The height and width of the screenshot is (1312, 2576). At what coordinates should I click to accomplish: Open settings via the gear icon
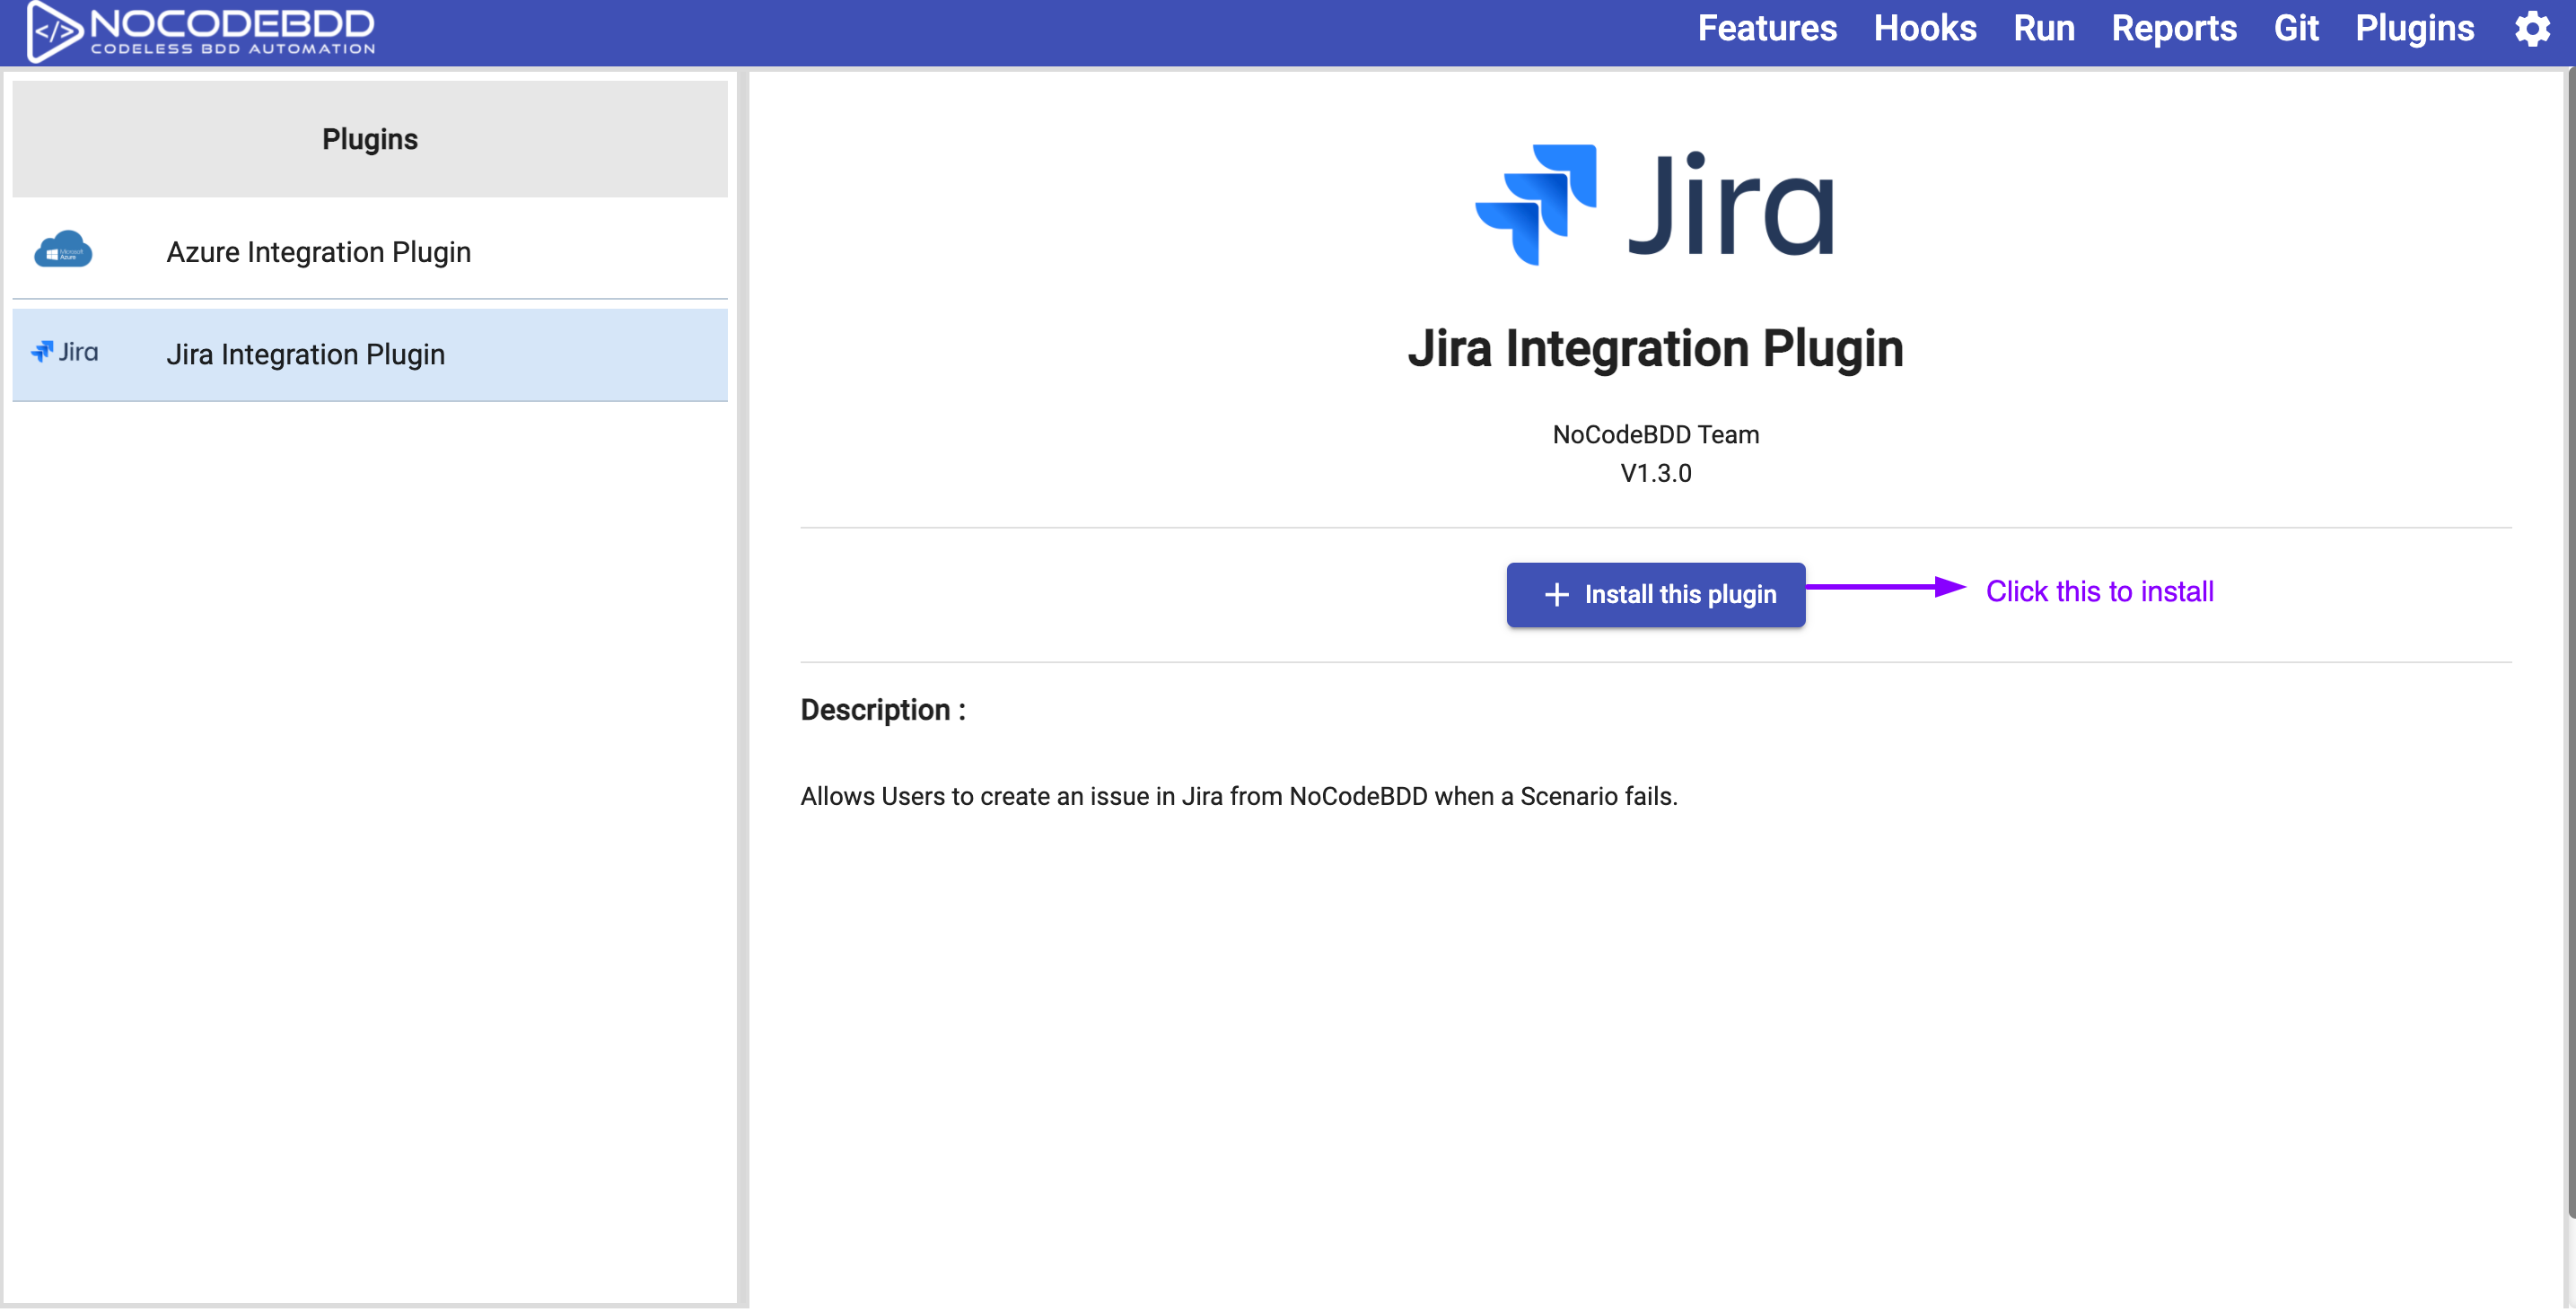point(2532,29)
